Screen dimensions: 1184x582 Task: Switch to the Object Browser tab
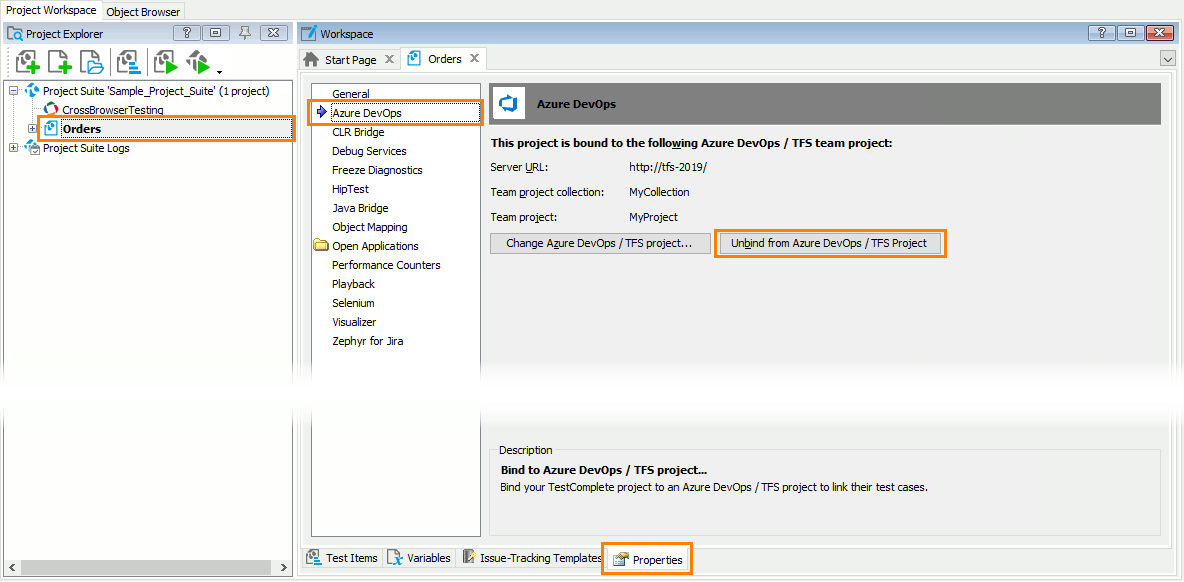pos(142,11)
